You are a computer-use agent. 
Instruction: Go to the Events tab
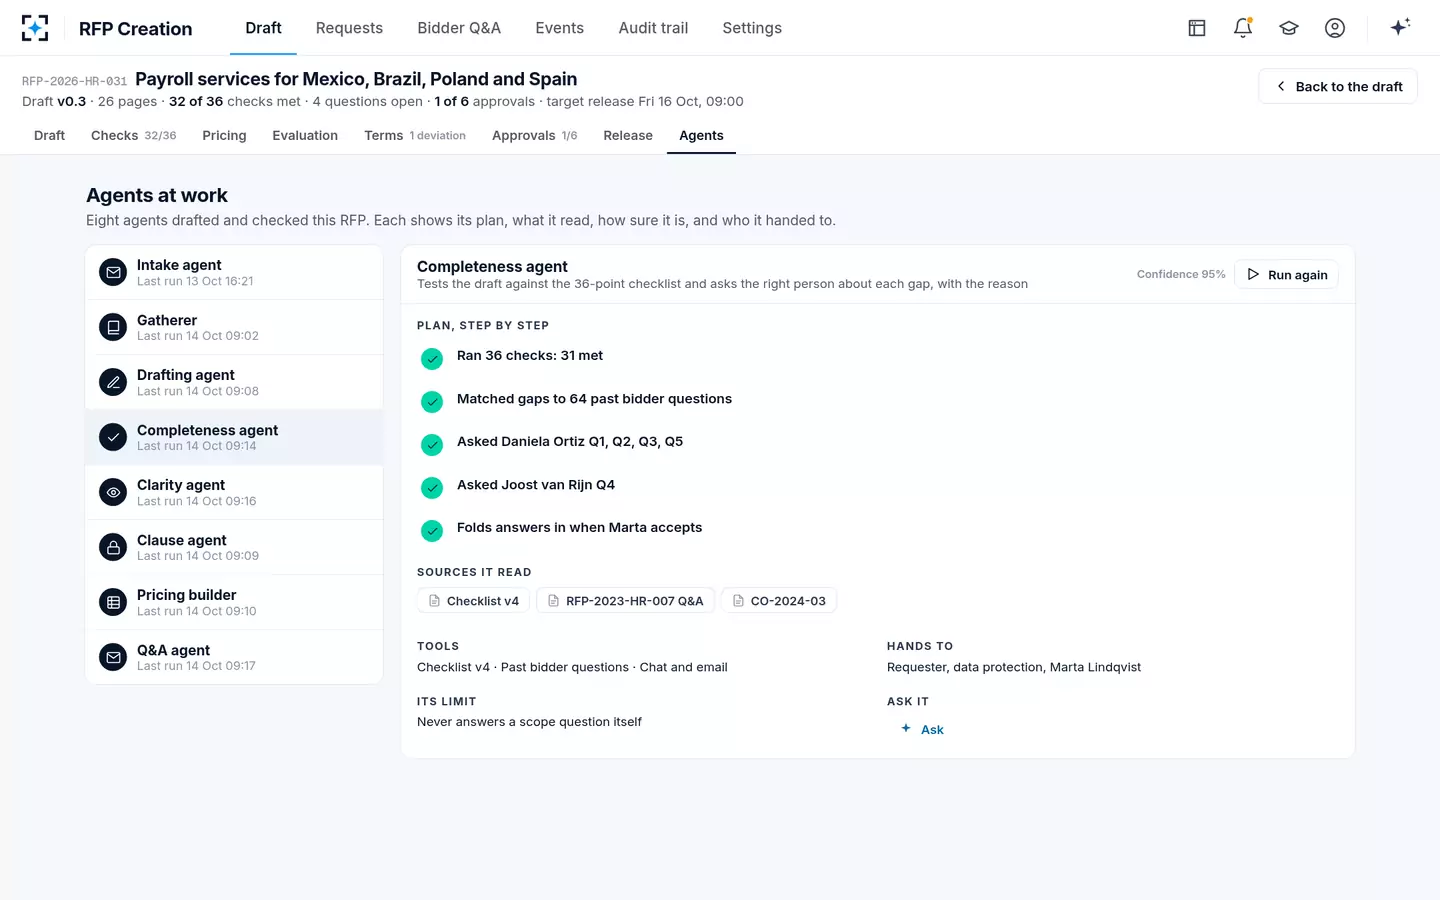[x=559, y=28]
